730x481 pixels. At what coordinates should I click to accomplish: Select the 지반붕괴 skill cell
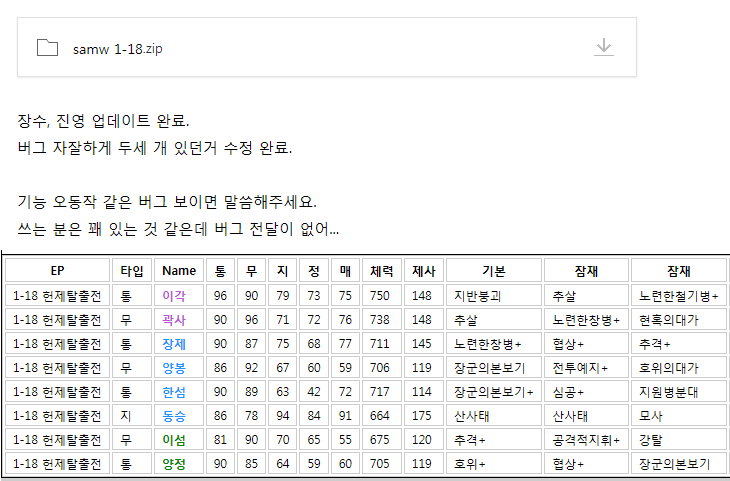coord(494,296)
